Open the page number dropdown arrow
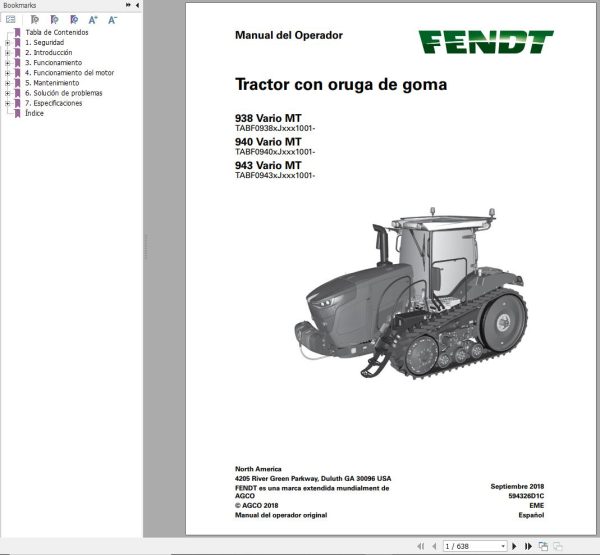The image size is (600, 555). (503, 546)
